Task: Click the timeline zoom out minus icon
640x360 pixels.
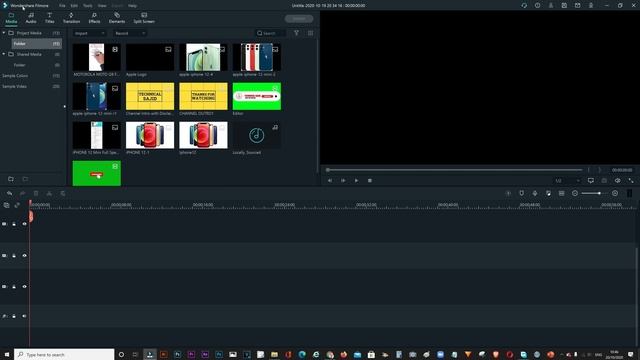Action: pyautogui.click(x=575, y=193)
